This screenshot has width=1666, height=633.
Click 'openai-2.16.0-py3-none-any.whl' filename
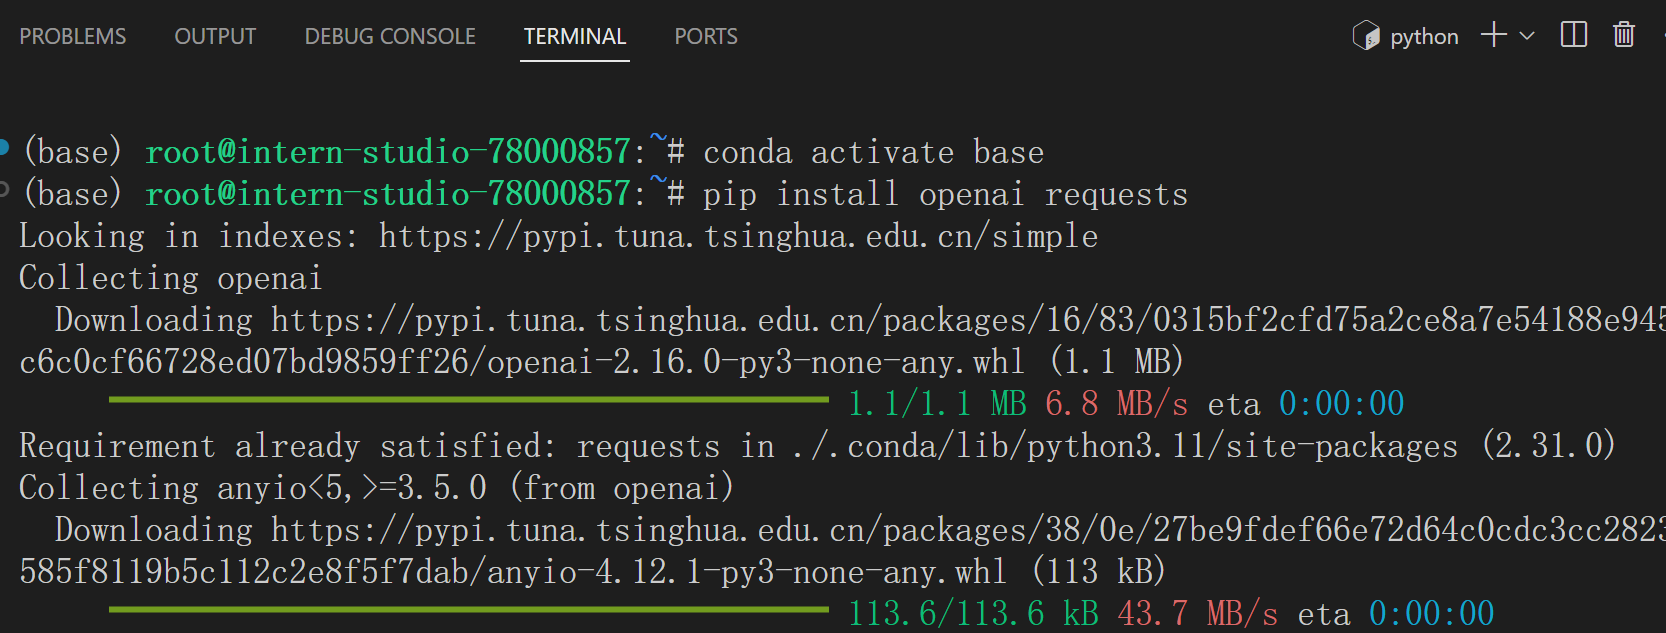[755, 362]
